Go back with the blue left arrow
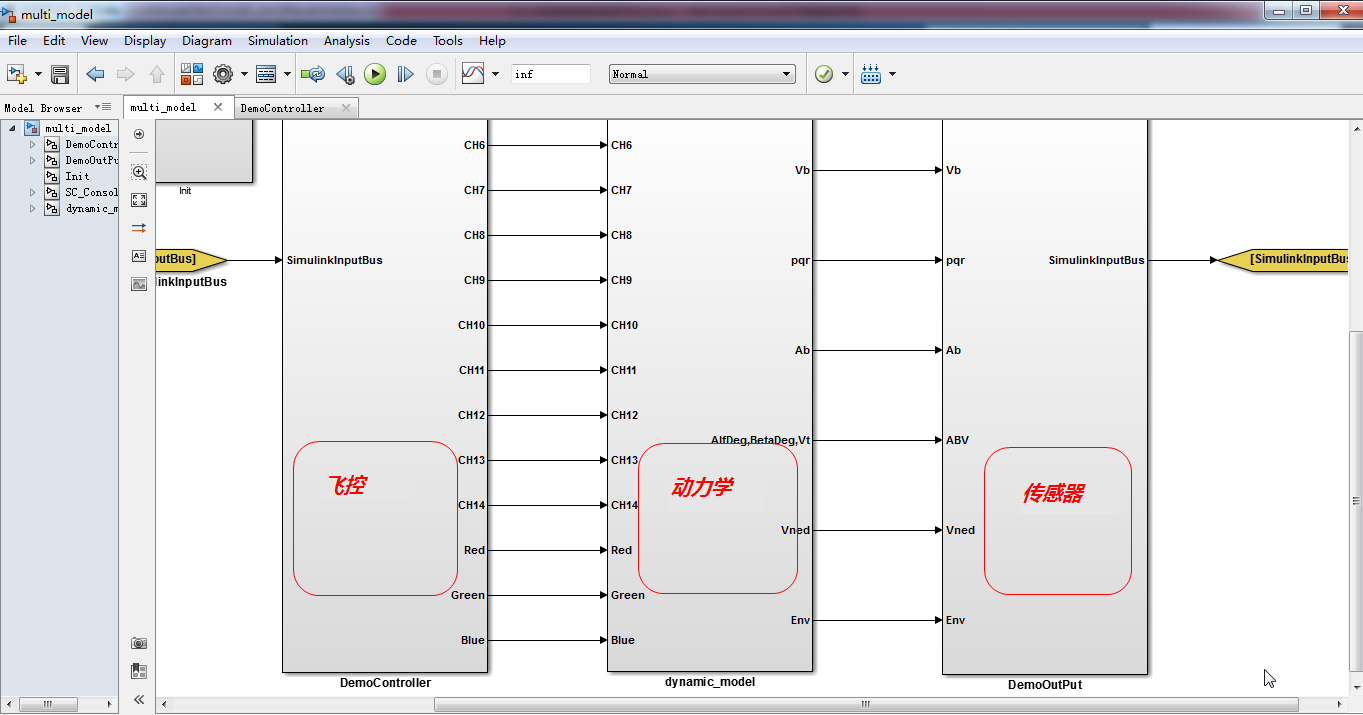This screenshot has height=715, width=1363. click(x=95, y=74)
